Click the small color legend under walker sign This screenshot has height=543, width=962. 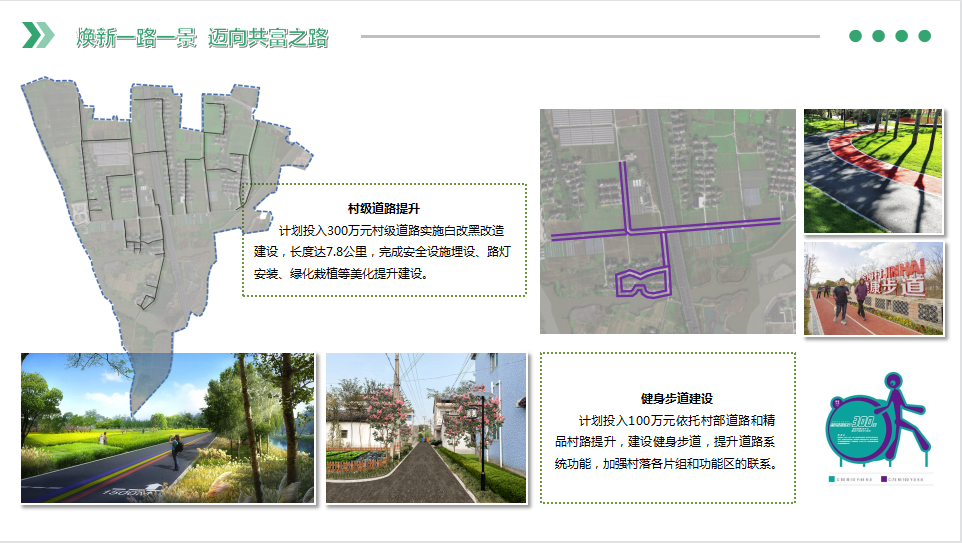click(x=880, y=479)
